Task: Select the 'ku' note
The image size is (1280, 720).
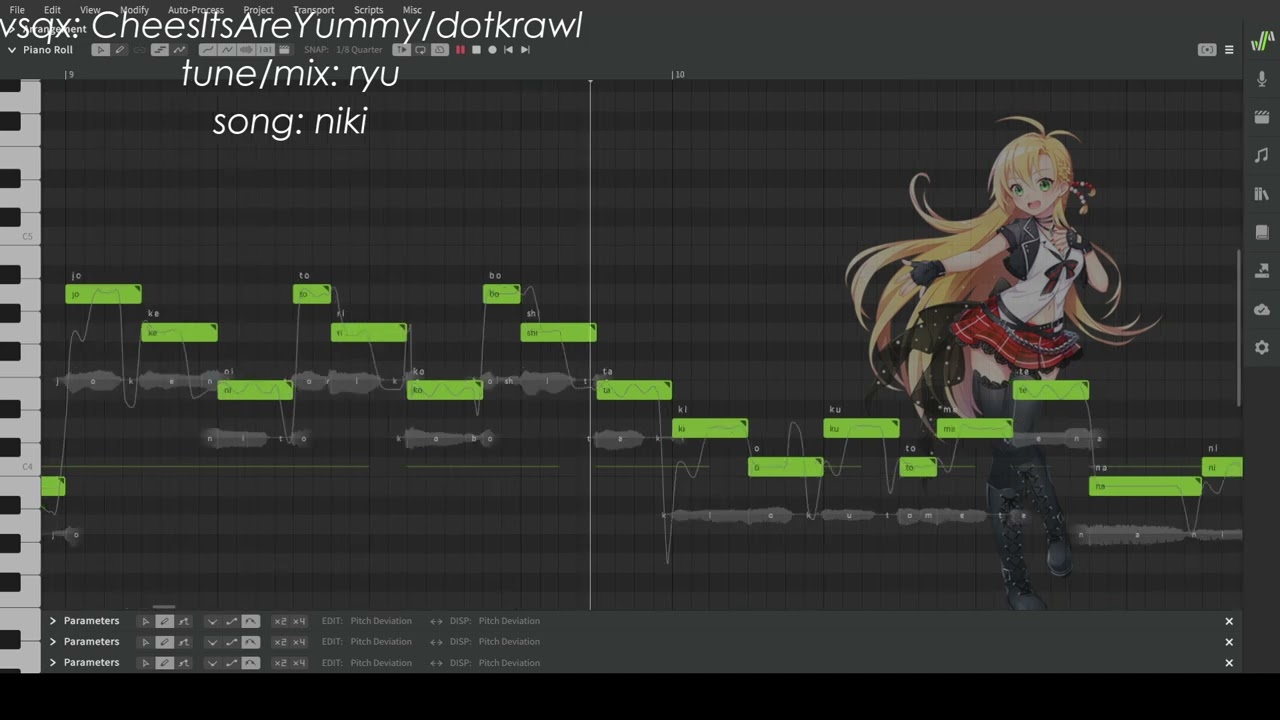Action: (x=861, y=428)
